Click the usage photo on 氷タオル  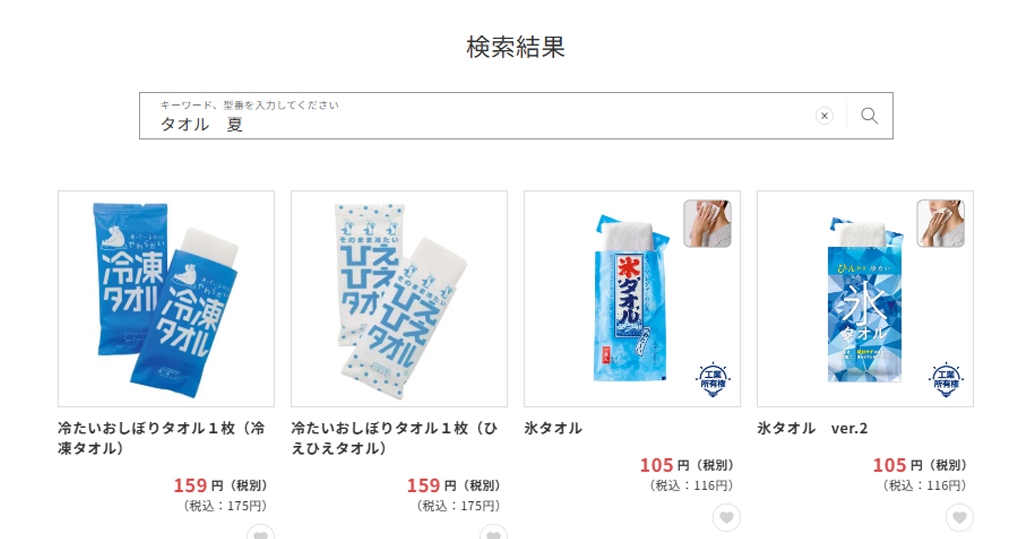coord(707,223)
